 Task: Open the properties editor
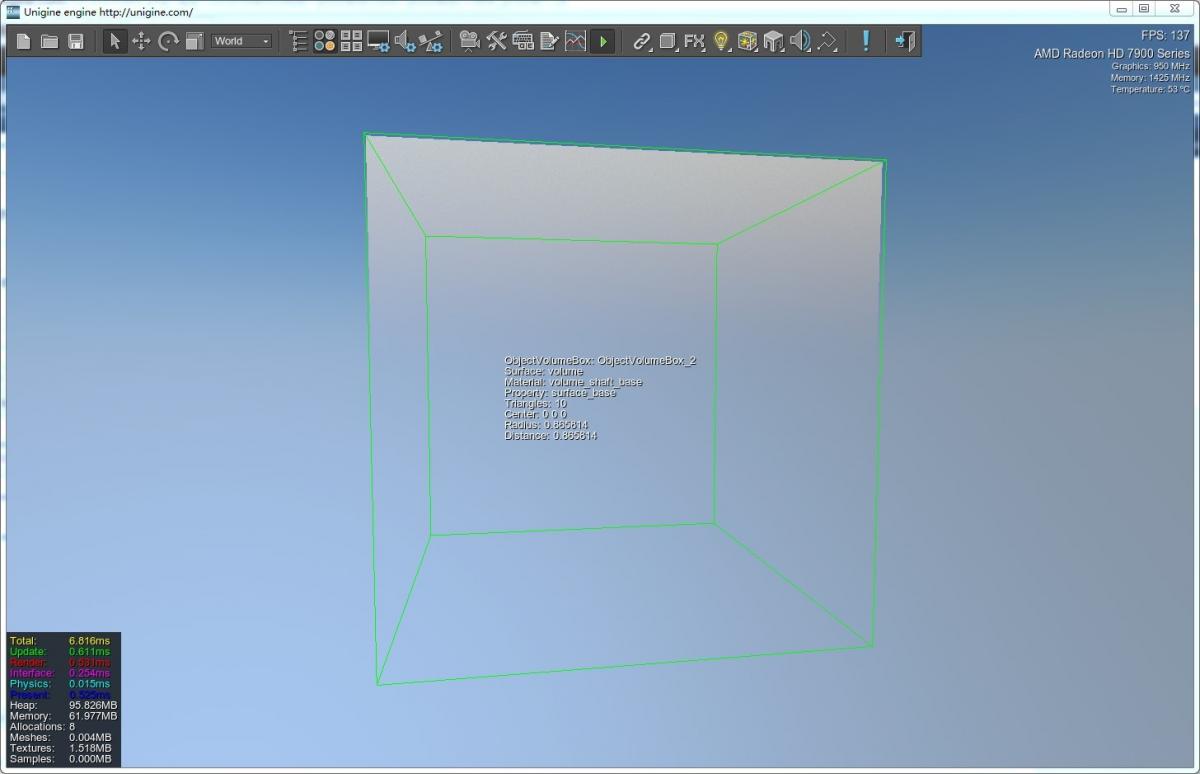pos(350,41)
